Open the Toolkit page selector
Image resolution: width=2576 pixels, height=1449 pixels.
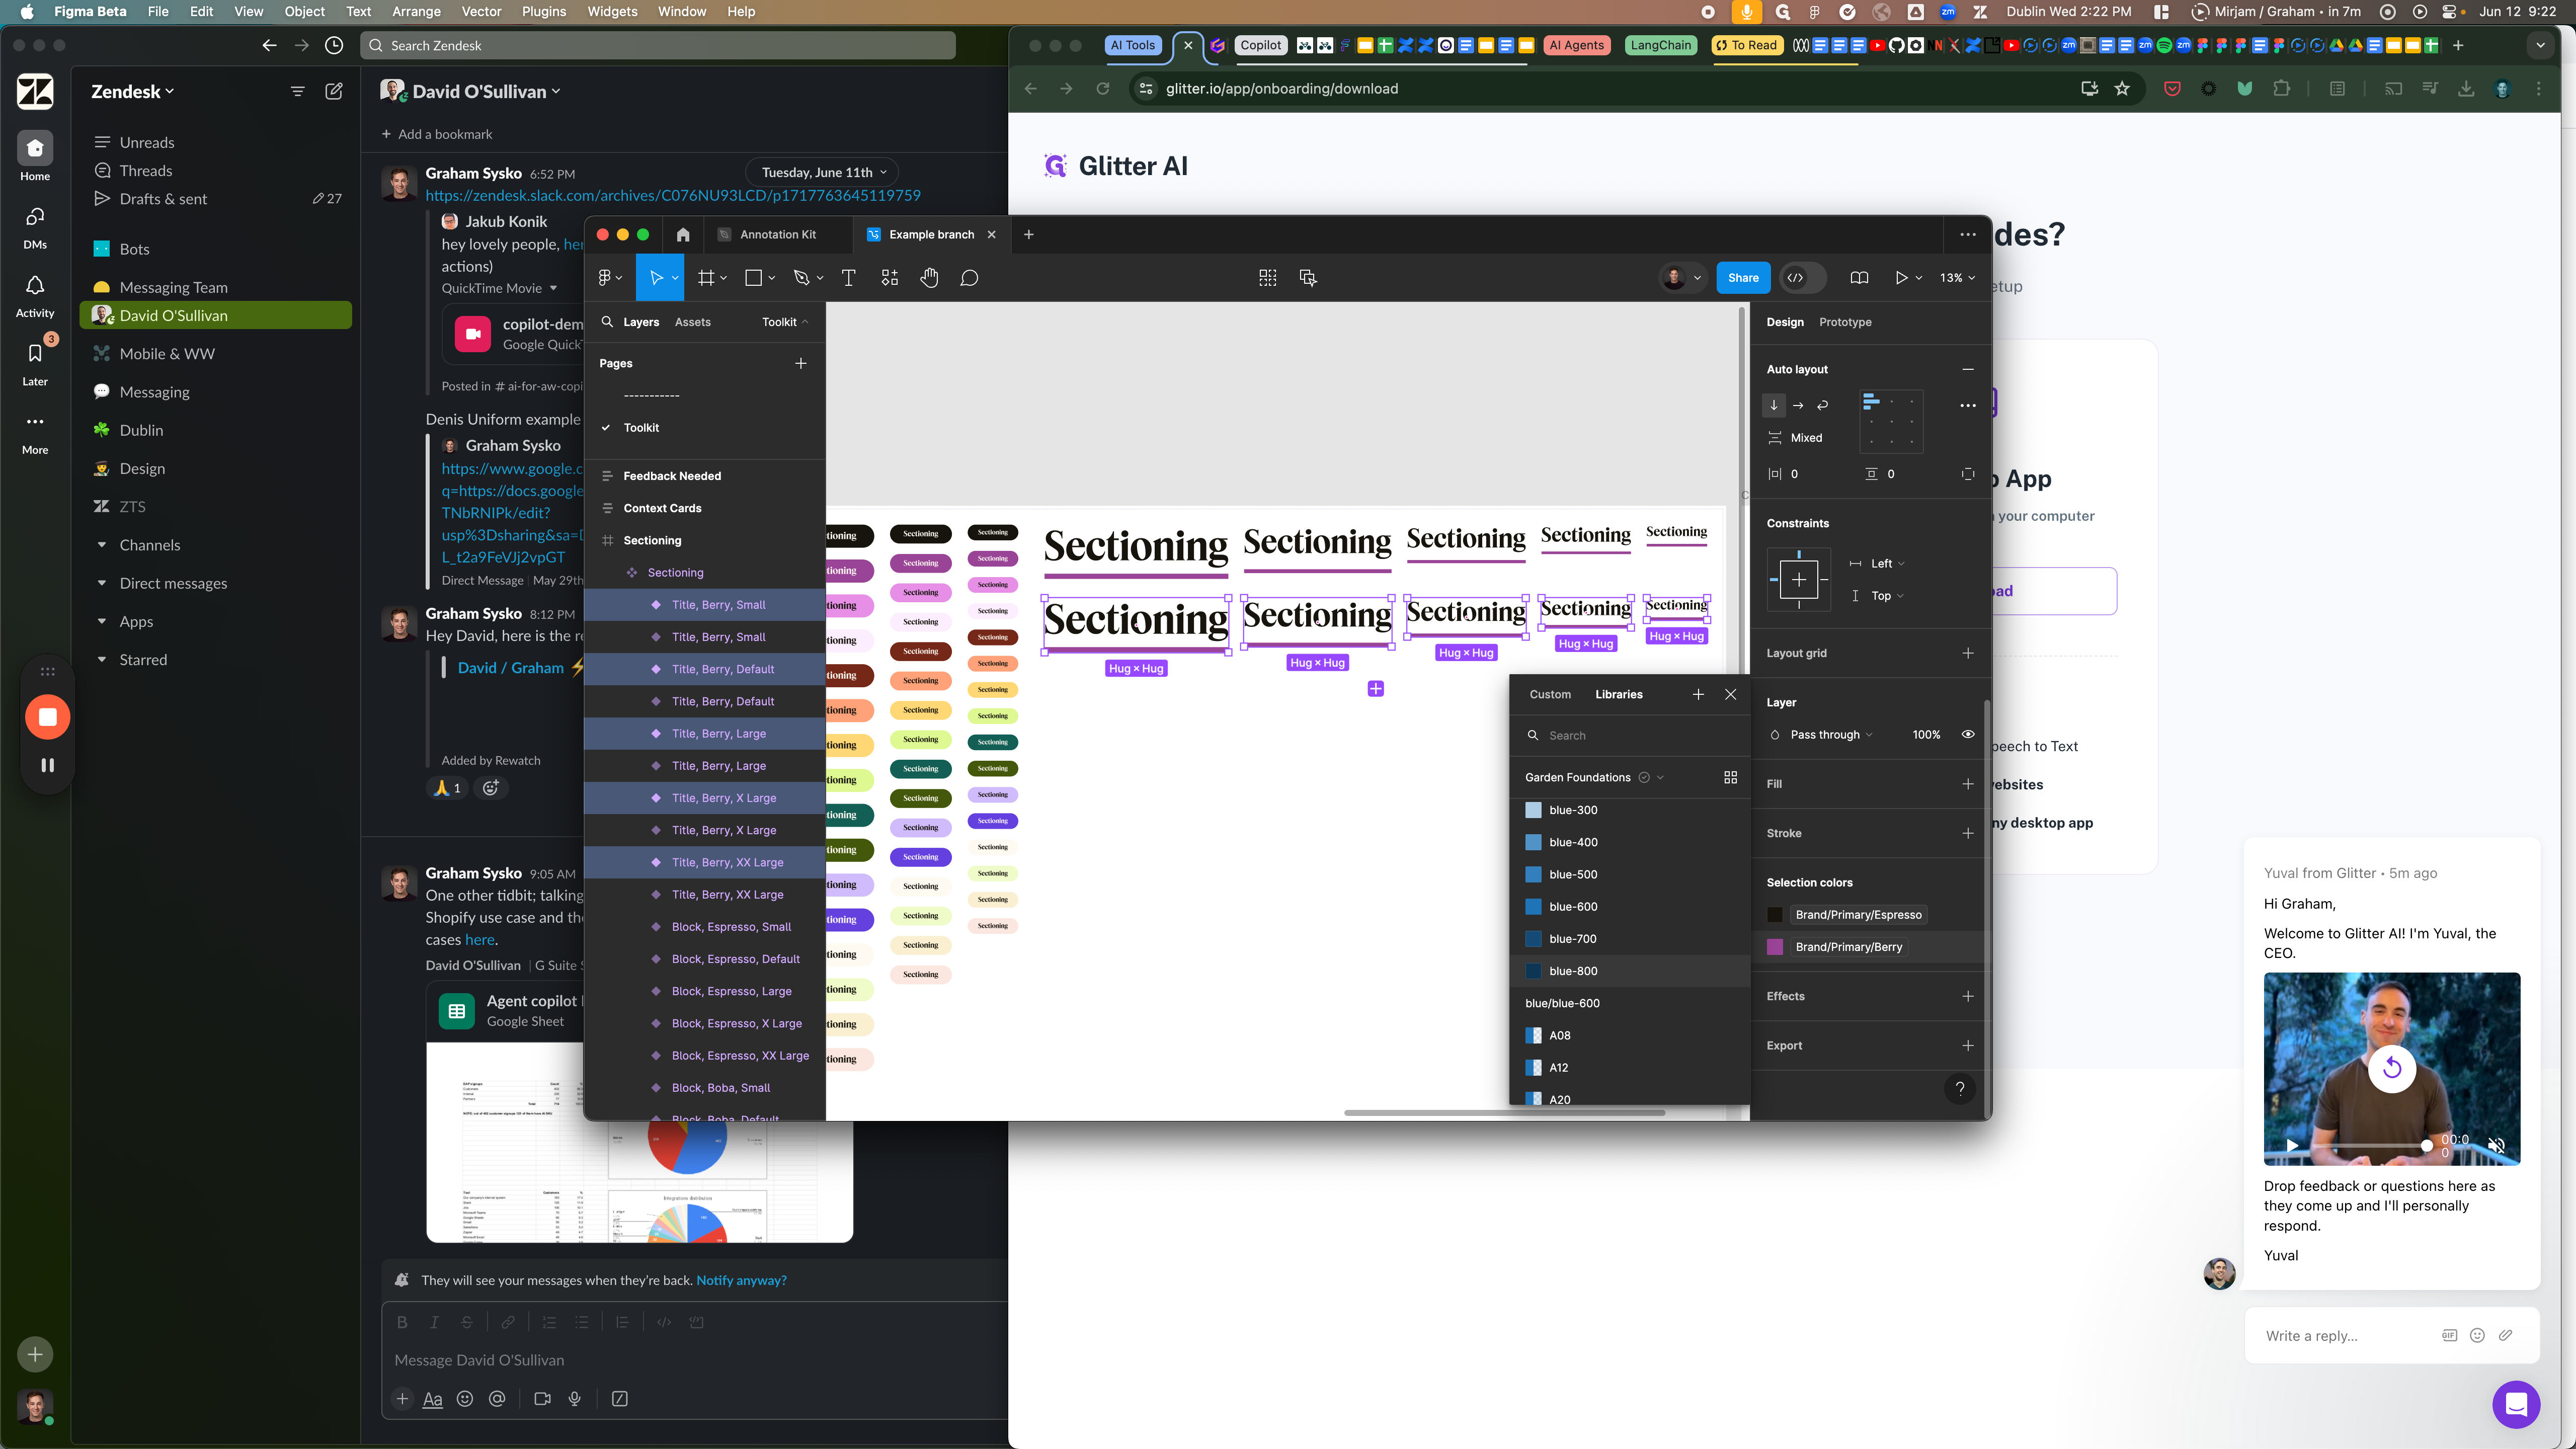click(784, 322)
